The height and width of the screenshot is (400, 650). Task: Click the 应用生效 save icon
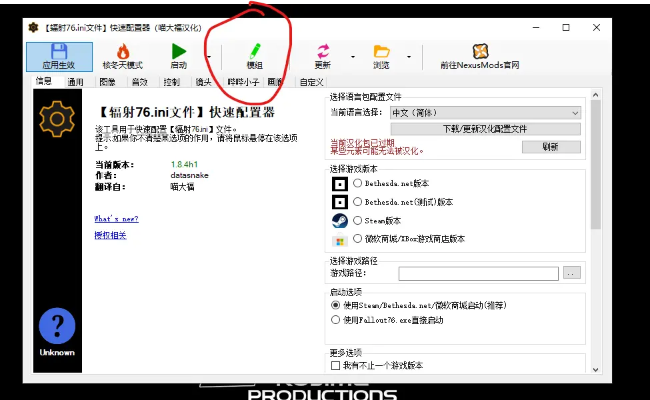coord(59,52)
